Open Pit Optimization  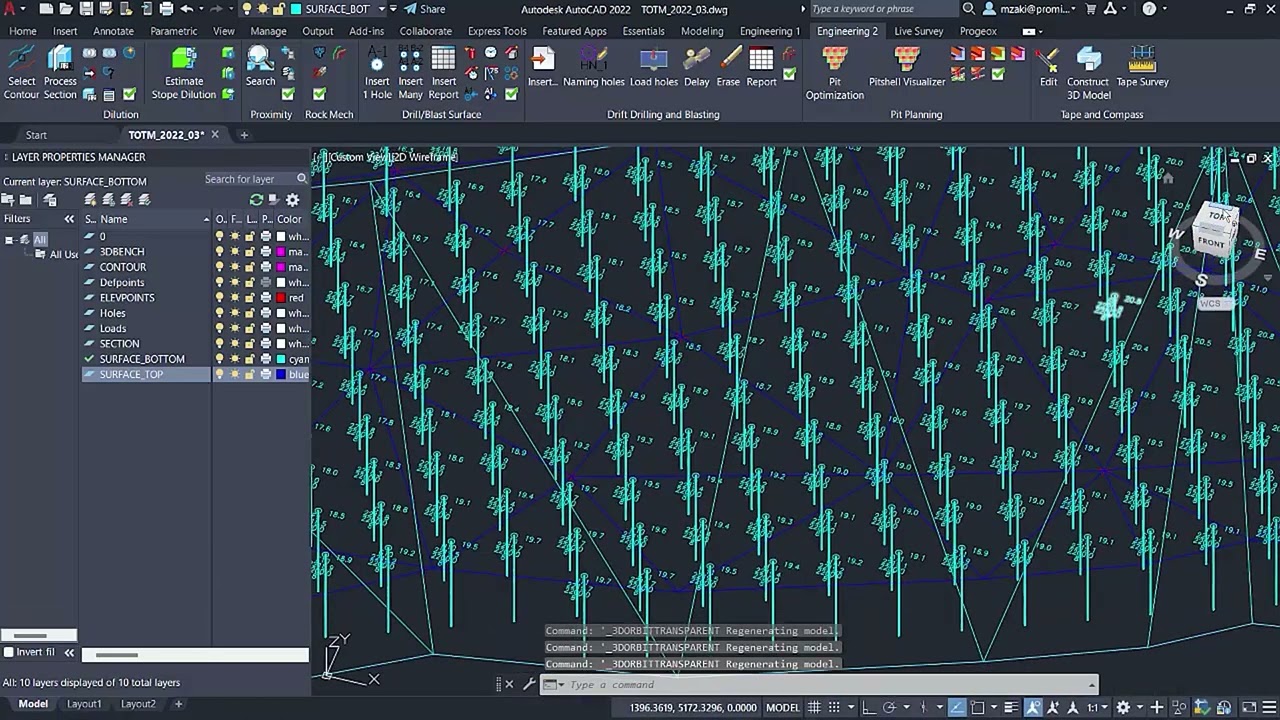[x=835, y=72]
